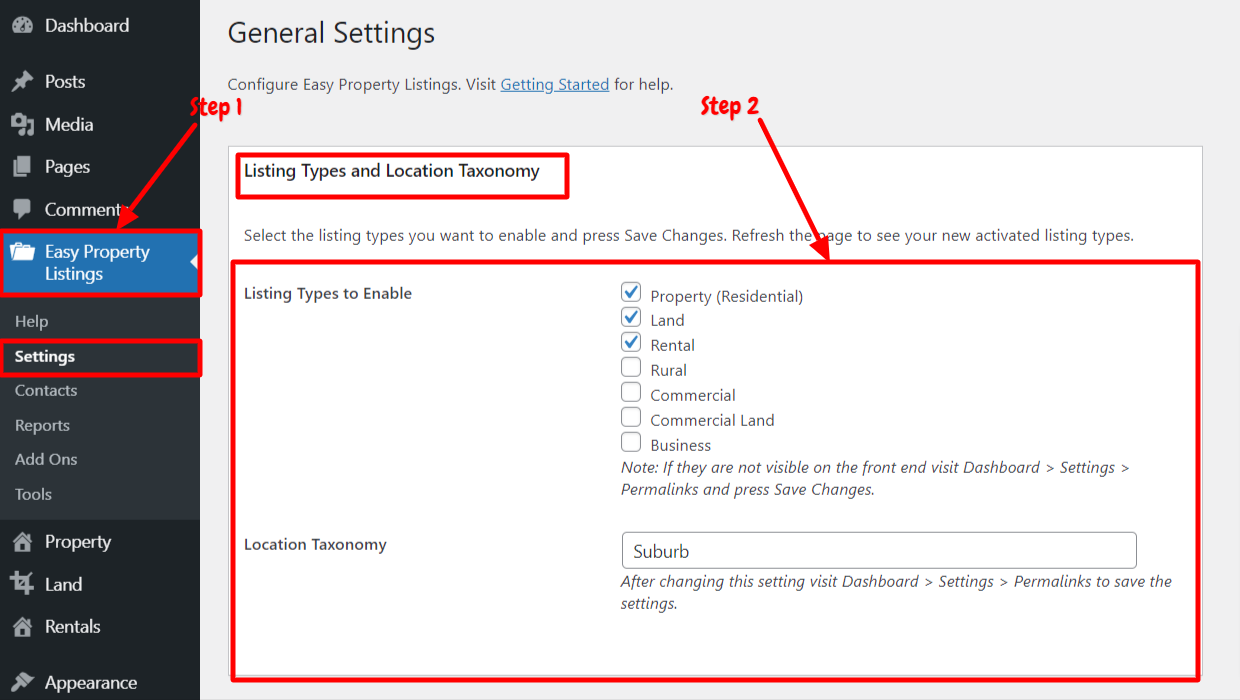Click the Pages icon in sidebar

click(22, 167)
